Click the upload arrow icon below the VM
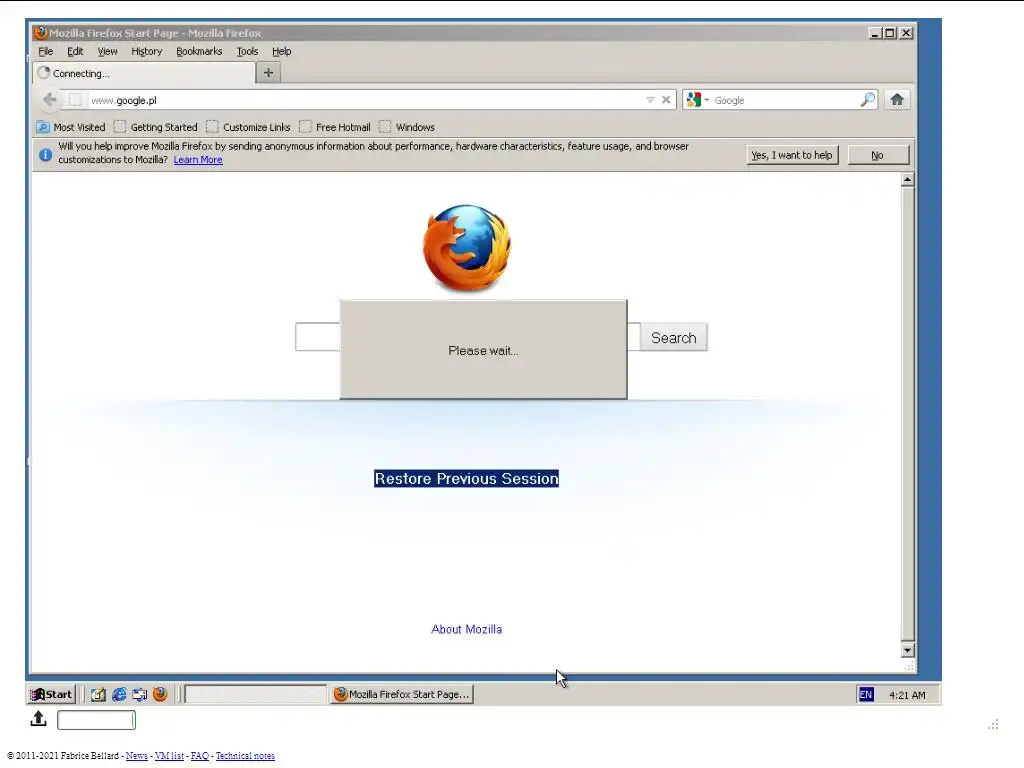Image resolution: width=1024 pixels, height=768 pixels. click(39, 719)
